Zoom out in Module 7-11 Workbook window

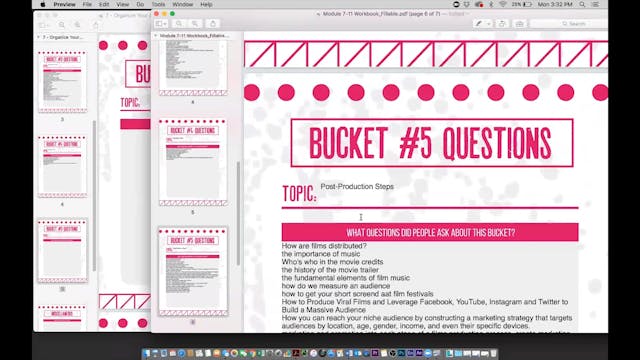point(179,24)
